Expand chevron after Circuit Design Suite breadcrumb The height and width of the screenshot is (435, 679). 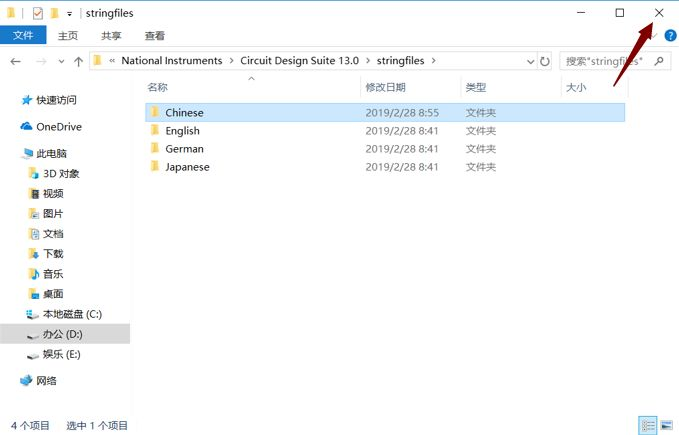tap(368, 61)
